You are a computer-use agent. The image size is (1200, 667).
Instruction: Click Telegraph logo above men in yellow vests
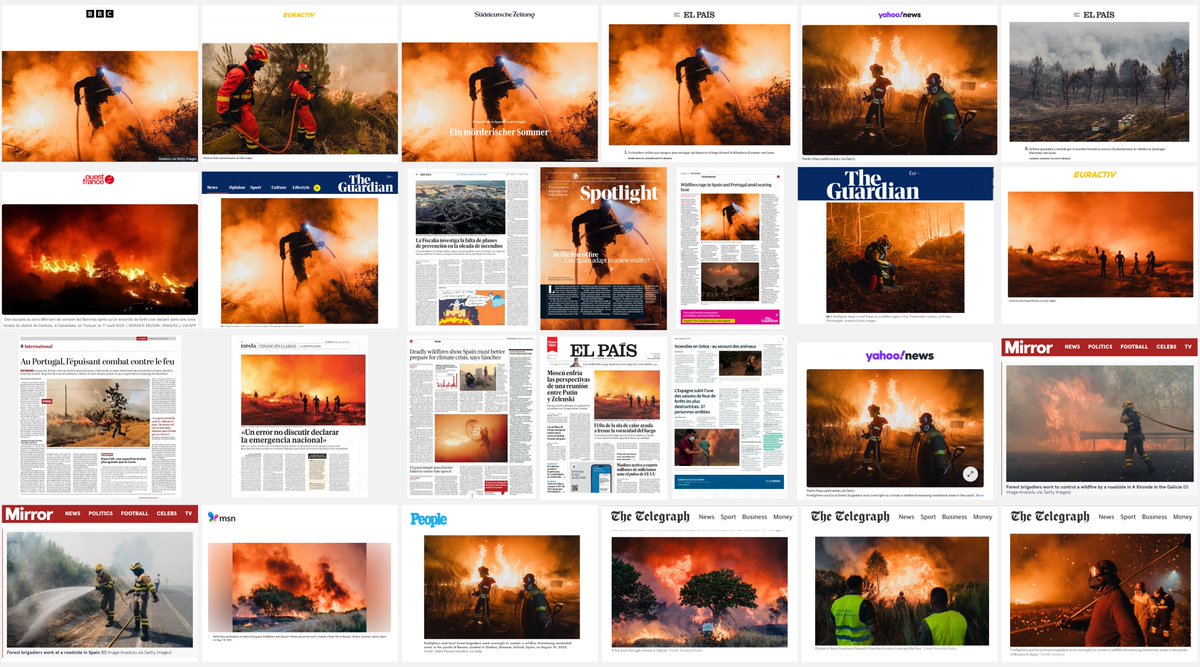click(850, 517)
